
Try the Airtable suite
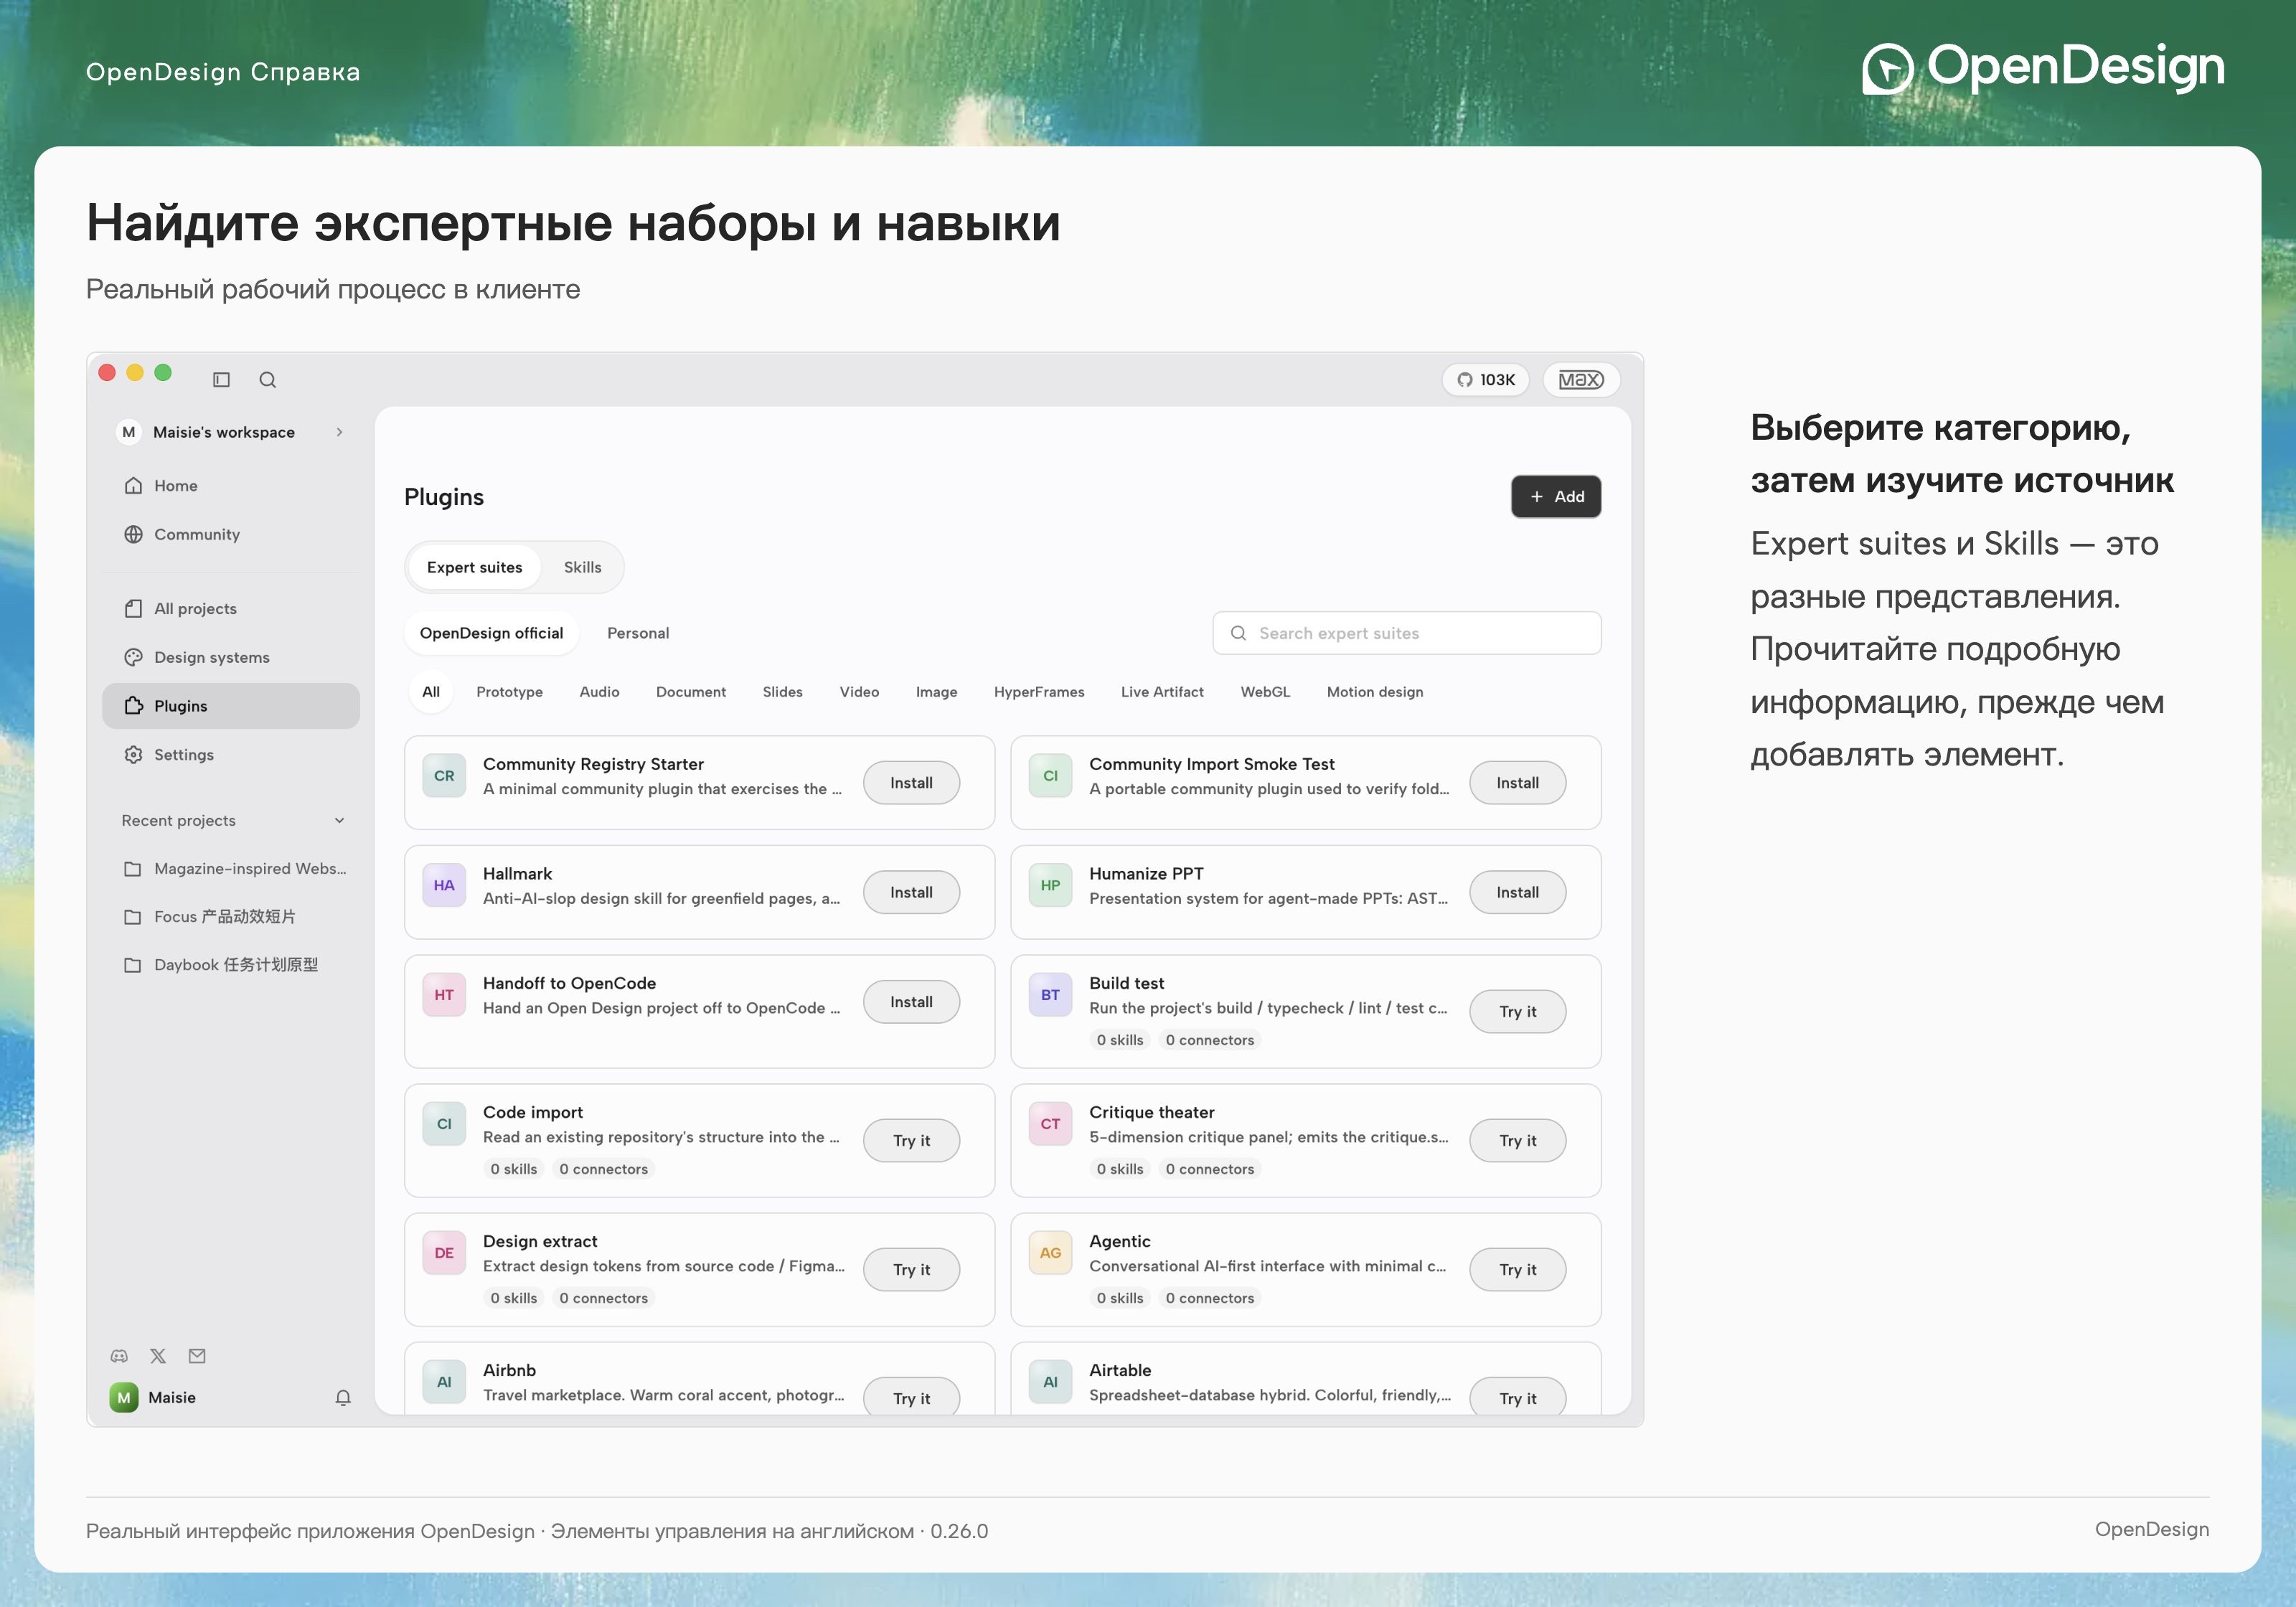[x=1517, y=1398]
